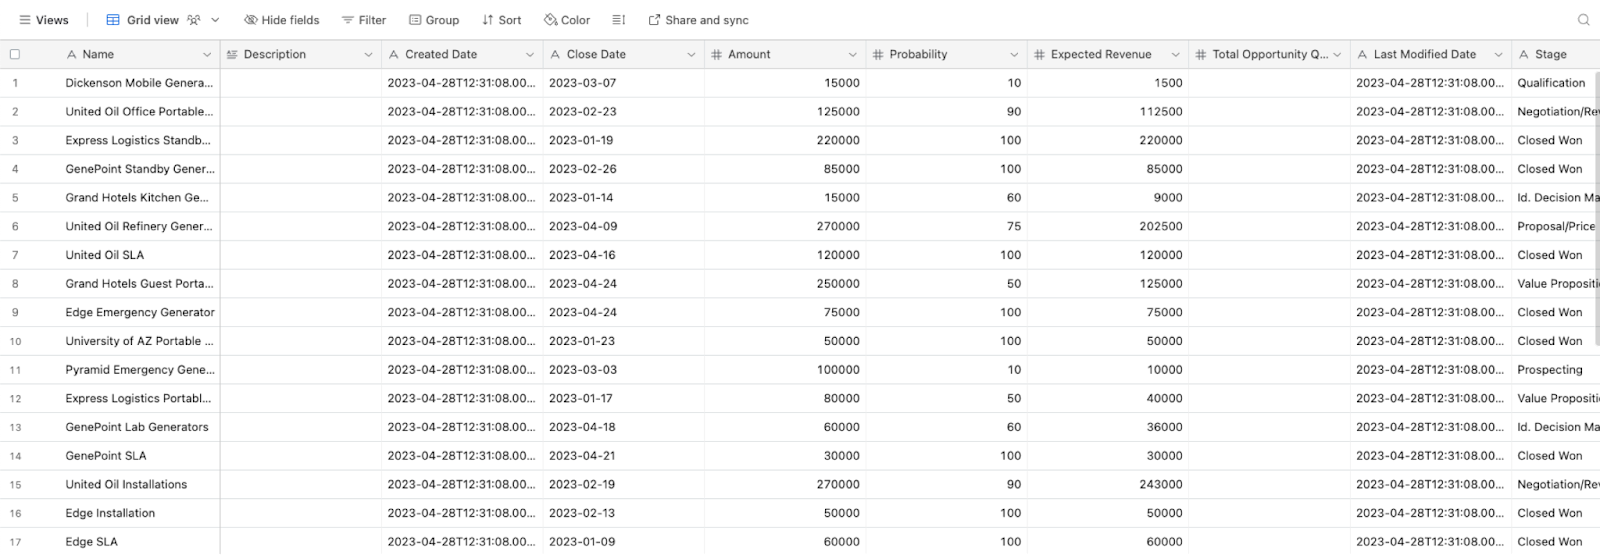Select the United Oil SLA name cell
Screen dimensions: 1600x555
tap(139, 255)
